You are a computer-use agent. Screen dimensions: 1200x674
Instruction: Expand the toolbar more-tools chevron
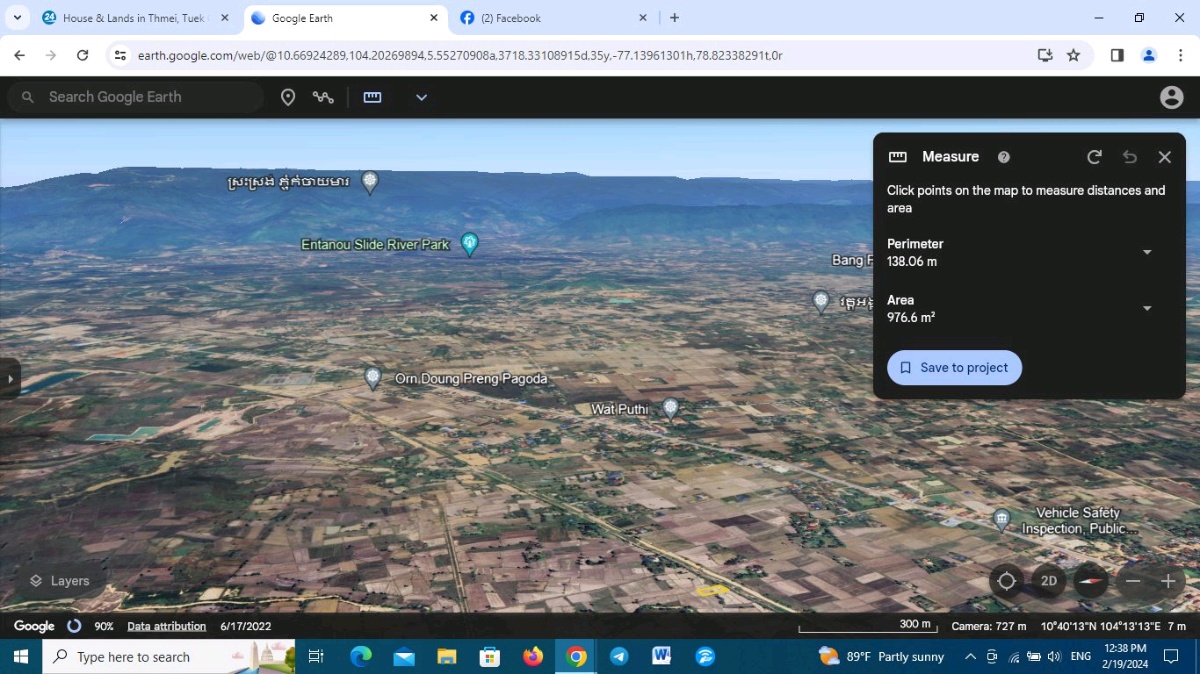(x=421, y=97)
